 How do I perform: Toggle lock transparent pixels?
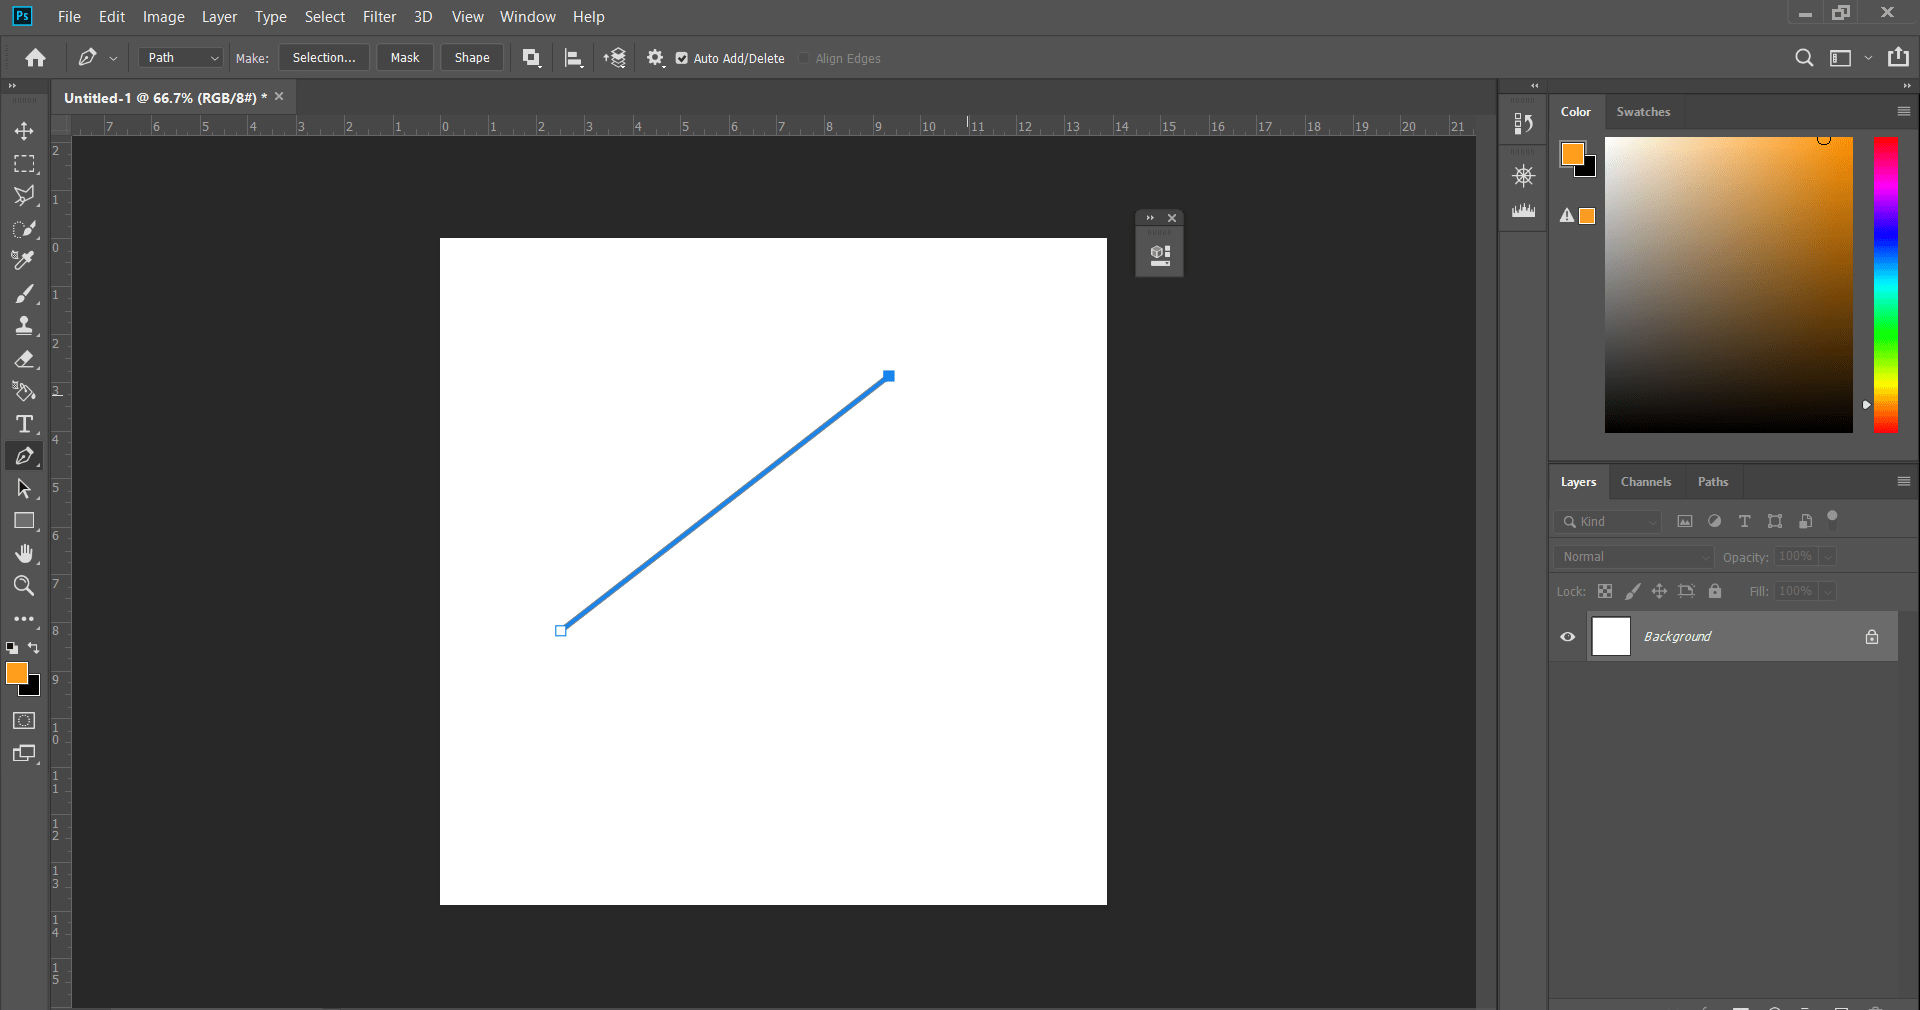coord(1605,591)
